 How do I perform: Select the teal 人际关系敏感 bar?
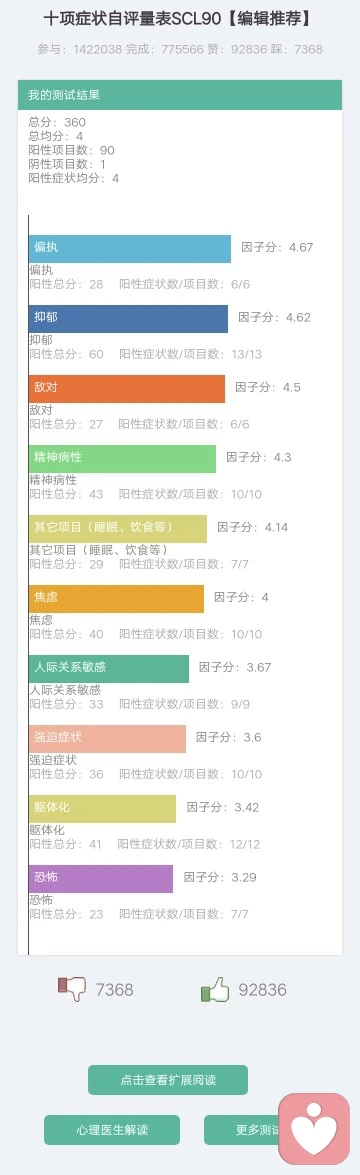[x=109, y=668]
